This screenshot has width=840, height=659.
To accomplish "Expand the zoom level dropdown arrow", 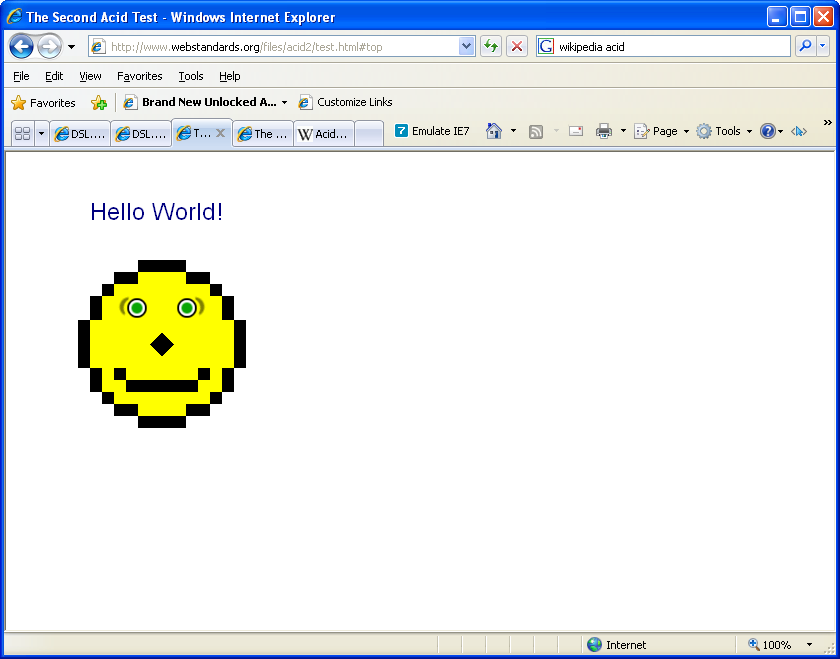I will point(809,645).
